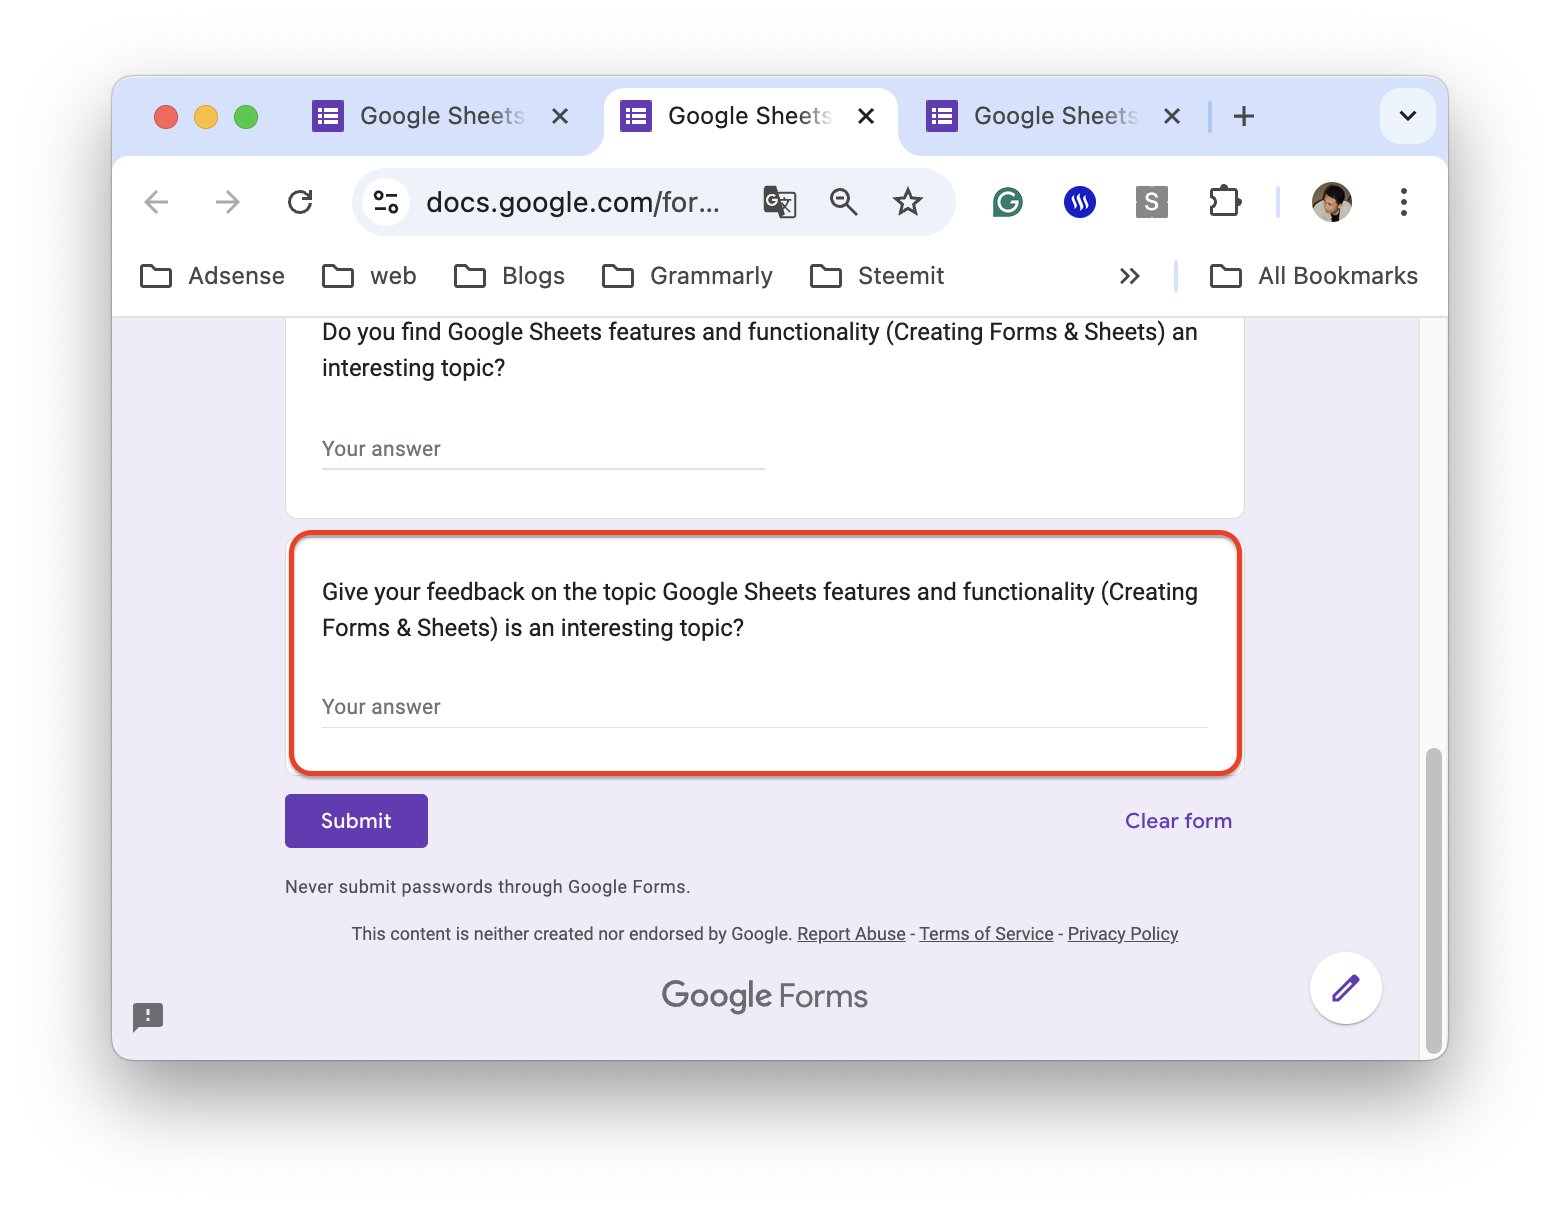1560x1208 pixels.
Task: Open the Steemit bookmarks folder
Action: pos(877,276)
